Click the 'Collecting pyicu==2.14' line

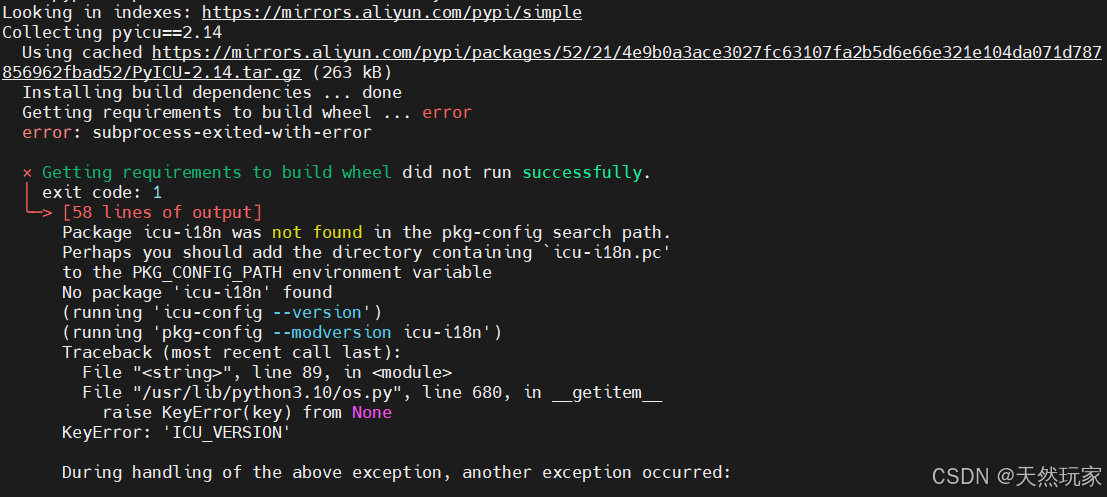pos(112,32)
